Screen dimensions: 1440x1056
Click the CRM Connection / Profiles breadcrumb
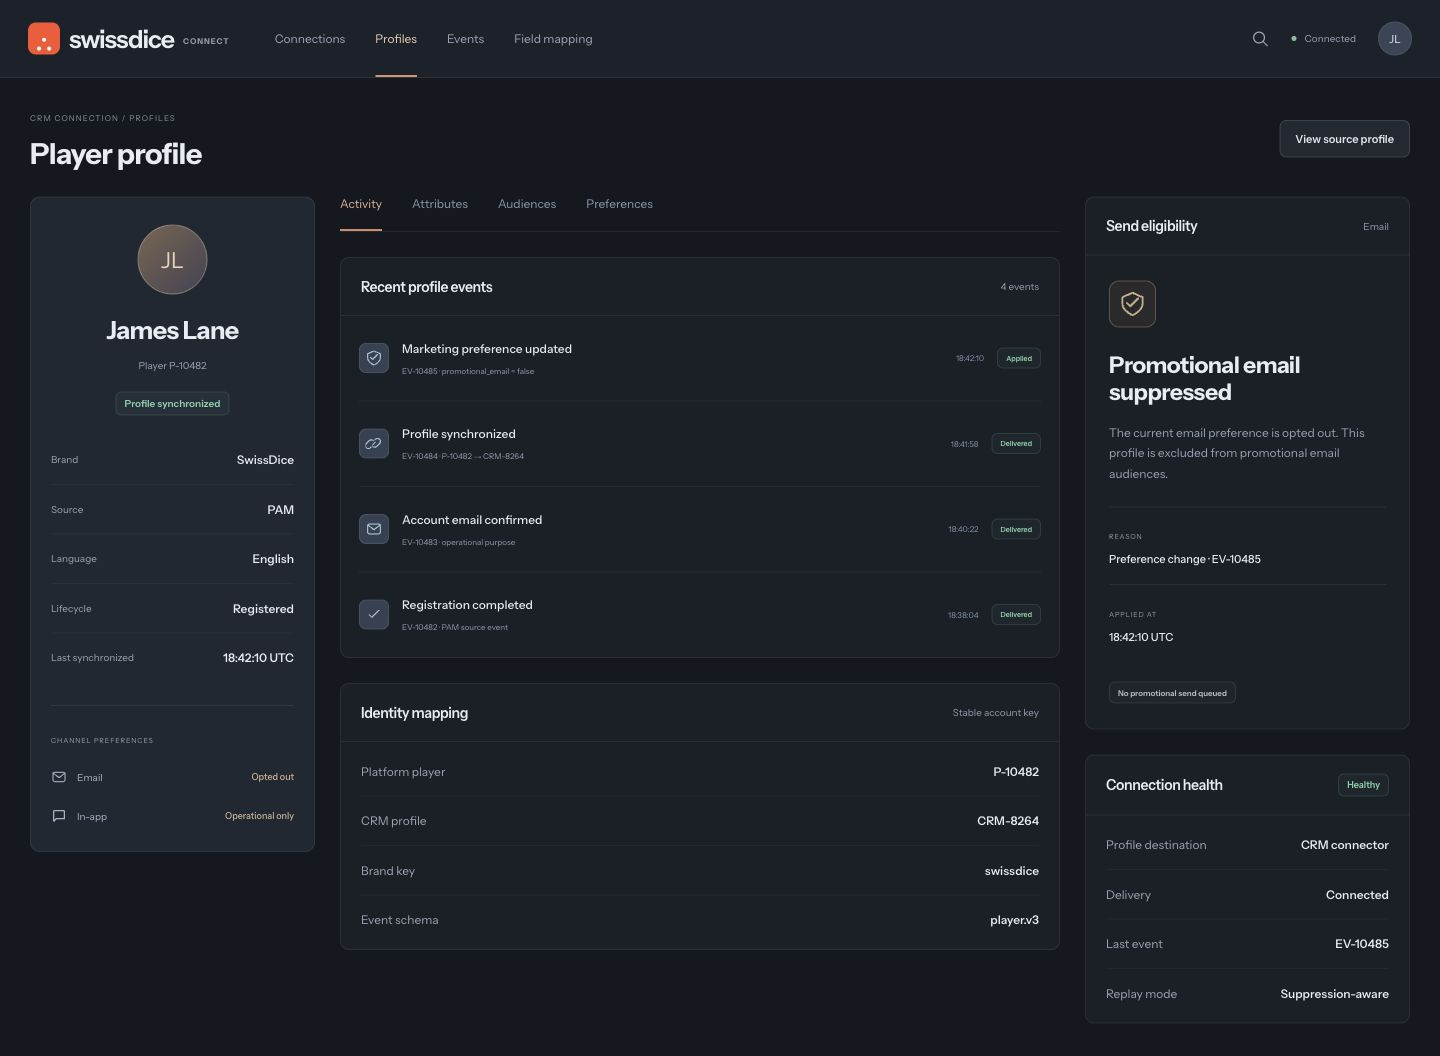pyautogui.click(x=102, y=118)
